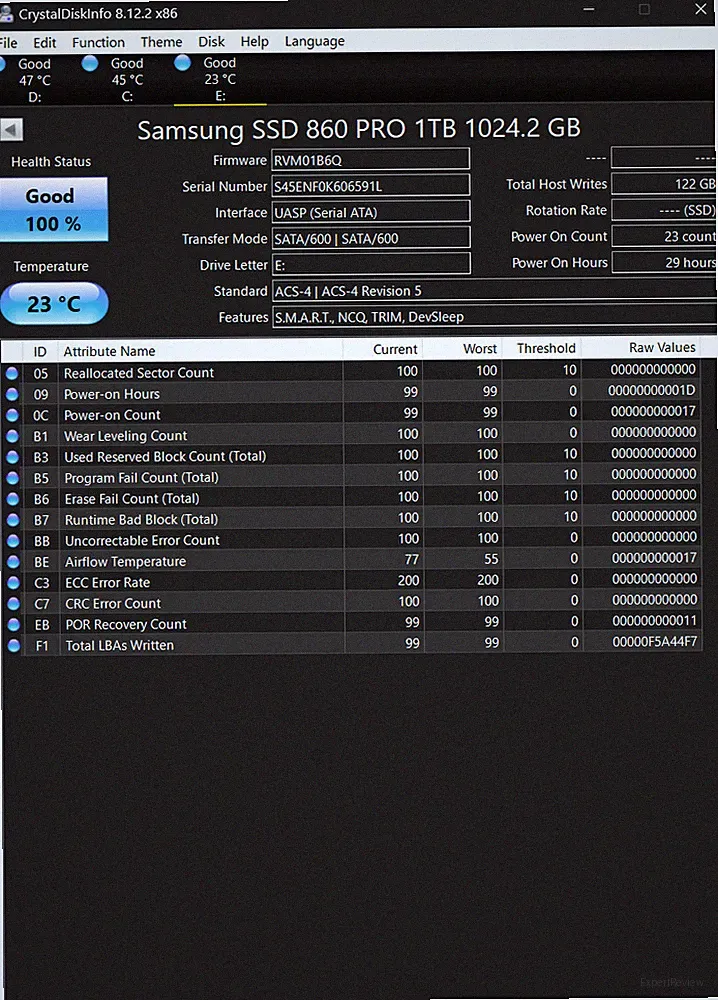The image size is (718, 1000).
Task: Go to previous disk with left arrow
Action: 11,130
